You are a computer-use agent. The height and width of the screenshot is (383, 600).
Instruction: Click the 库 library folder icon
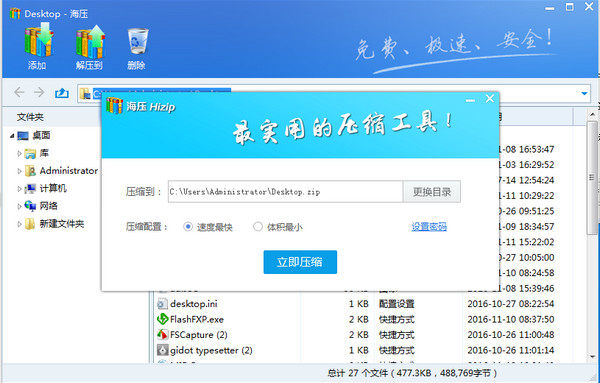pyautogui.click(x=30, y=153)
